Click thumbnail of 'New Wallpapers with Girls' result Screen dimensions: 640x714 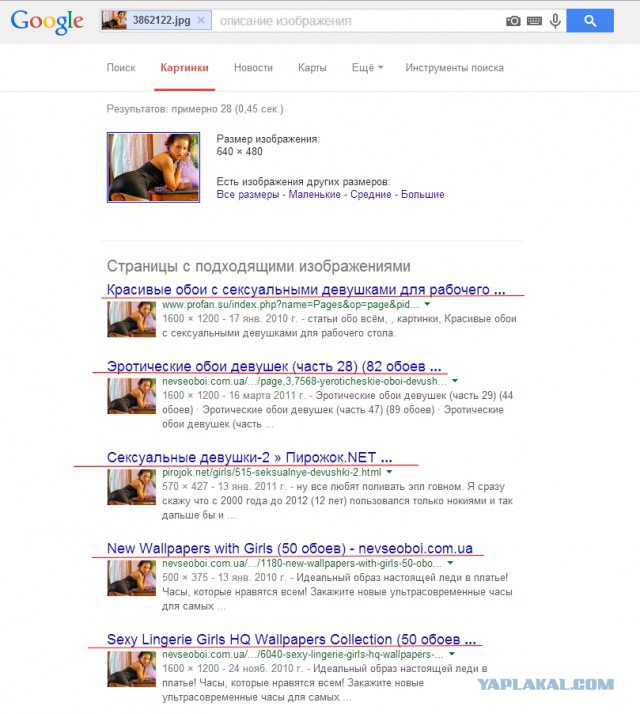pyautogui.click(x=131, y=578)
